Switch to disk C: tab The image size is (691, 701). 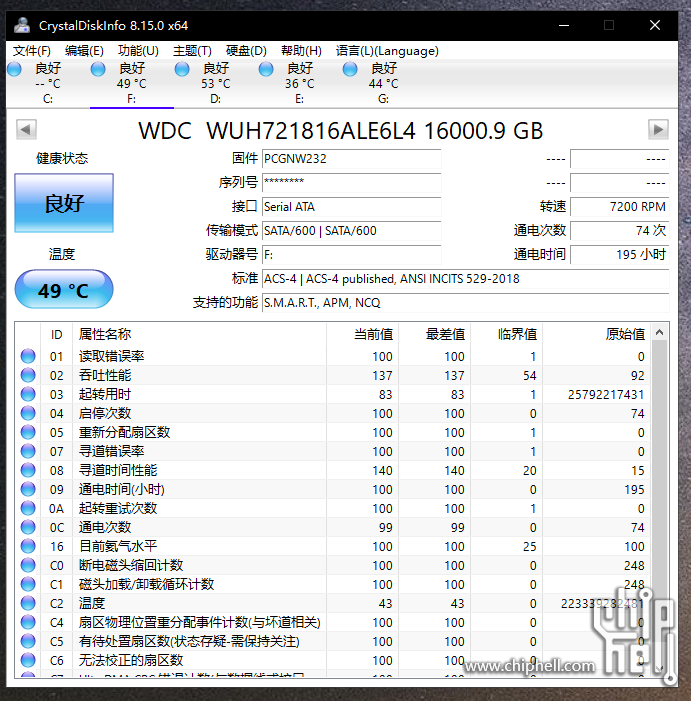click(48, 83)
